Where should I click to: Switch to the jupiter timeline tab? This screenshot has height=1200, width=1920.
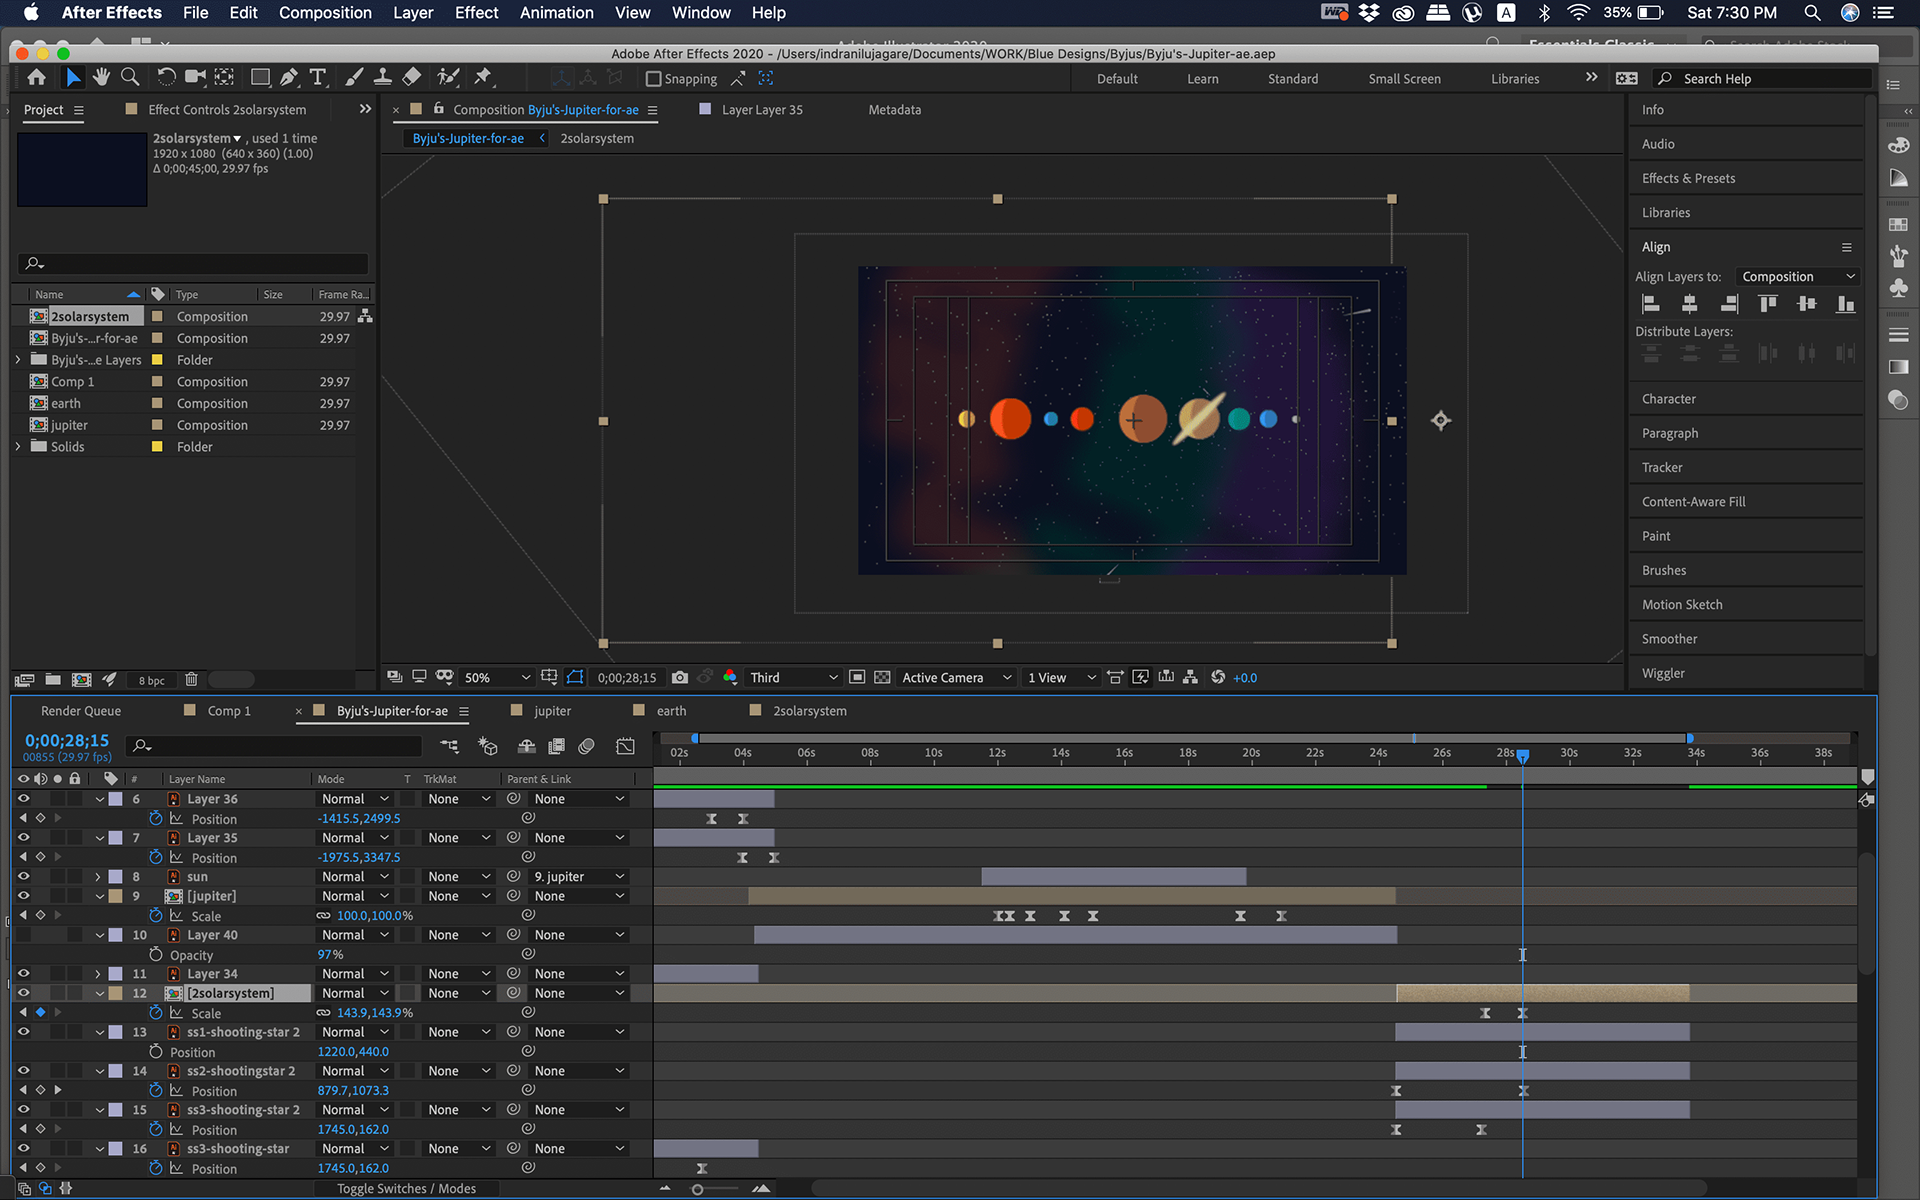(552, 711)
